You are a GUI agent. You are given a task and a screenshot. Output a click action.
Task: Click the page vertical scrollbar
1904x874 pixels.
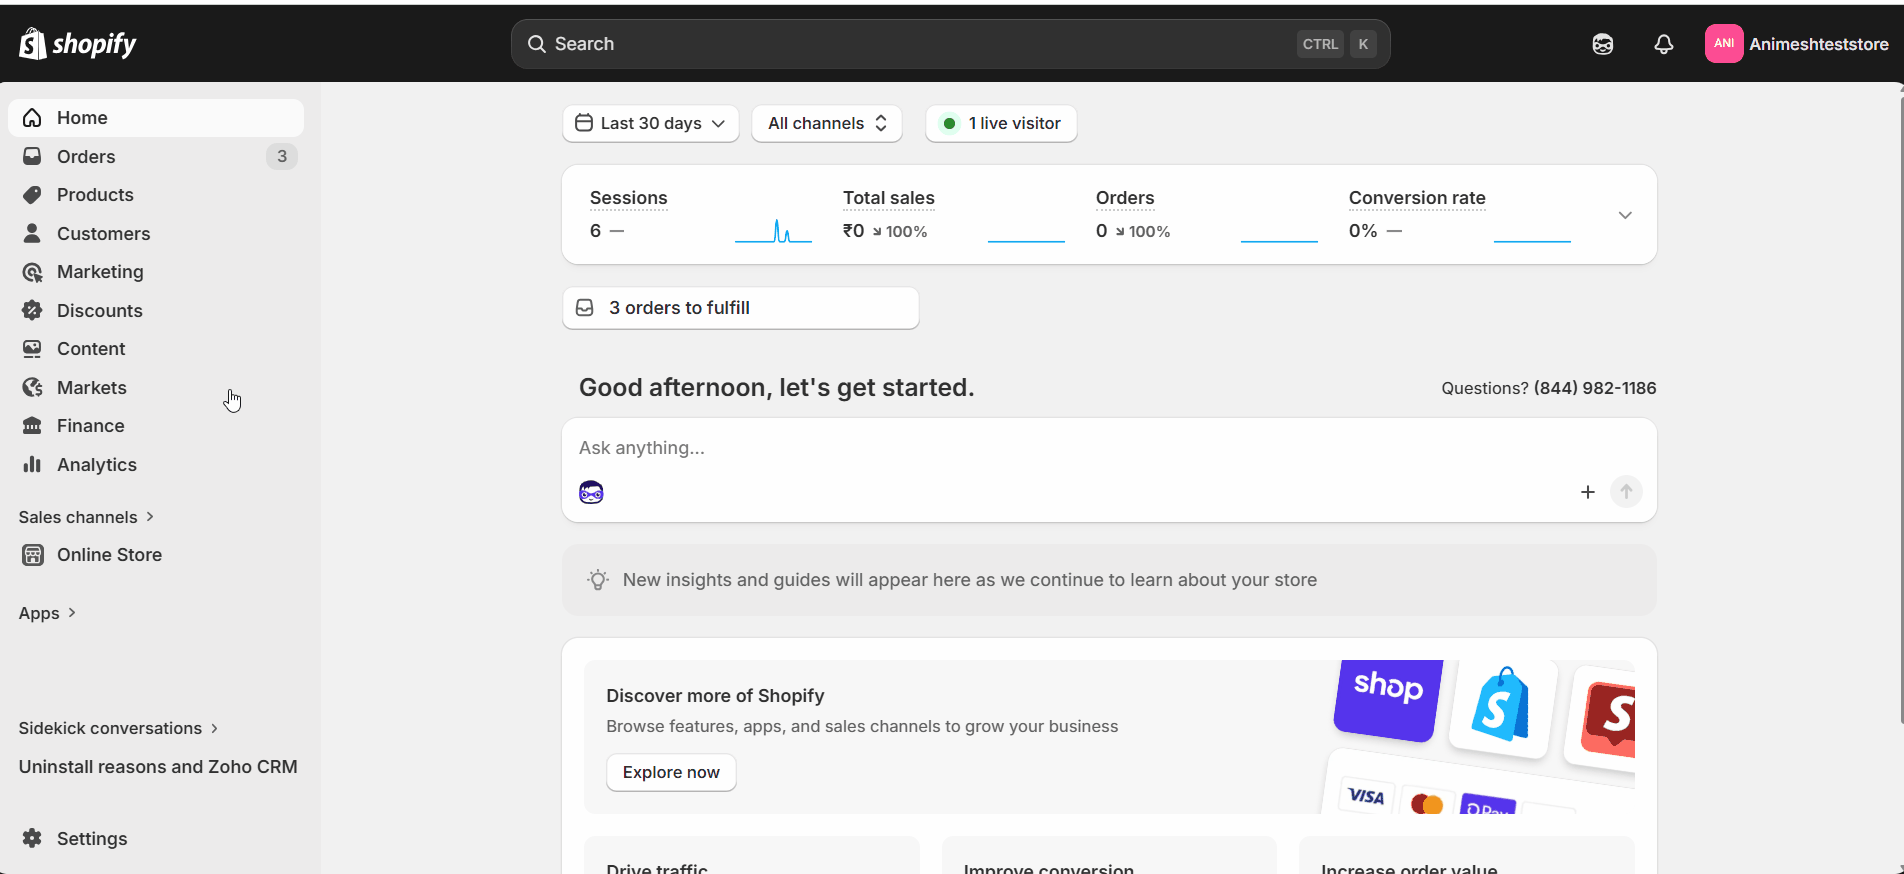[1901, 408]
